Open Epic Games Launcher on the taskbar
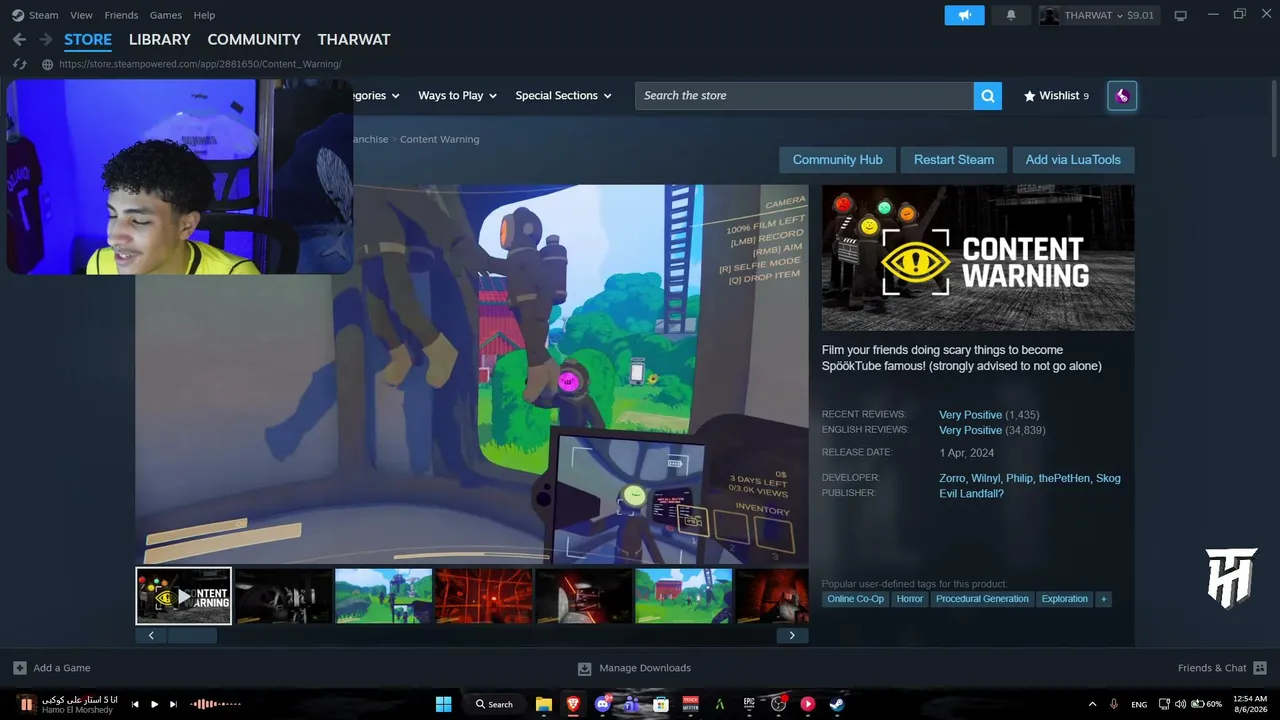Image resolution: width=1280 pixels, height=720 pixels. [749, 704]
